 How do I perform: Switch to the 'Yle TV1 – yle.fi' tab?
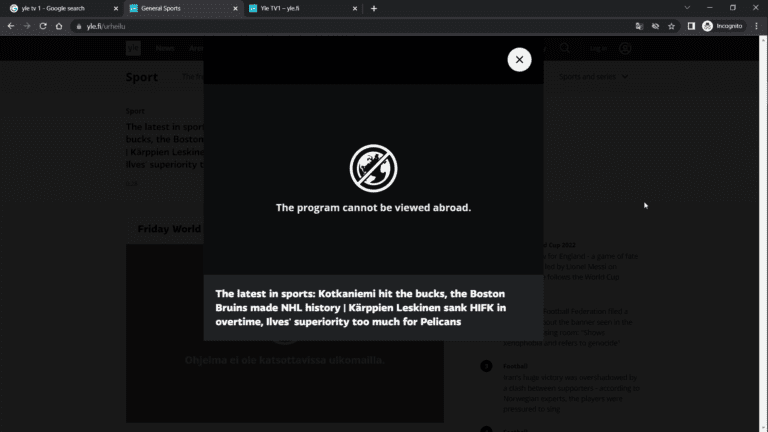(299, 8)
